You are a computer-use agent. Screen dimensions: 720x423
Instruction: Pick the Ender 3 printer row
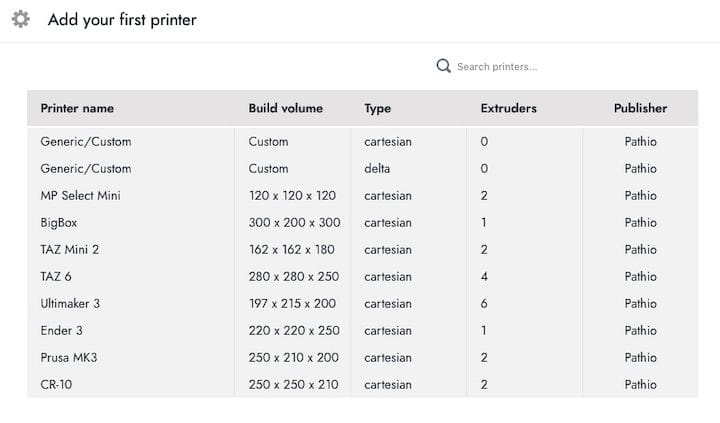click(60, 331)
